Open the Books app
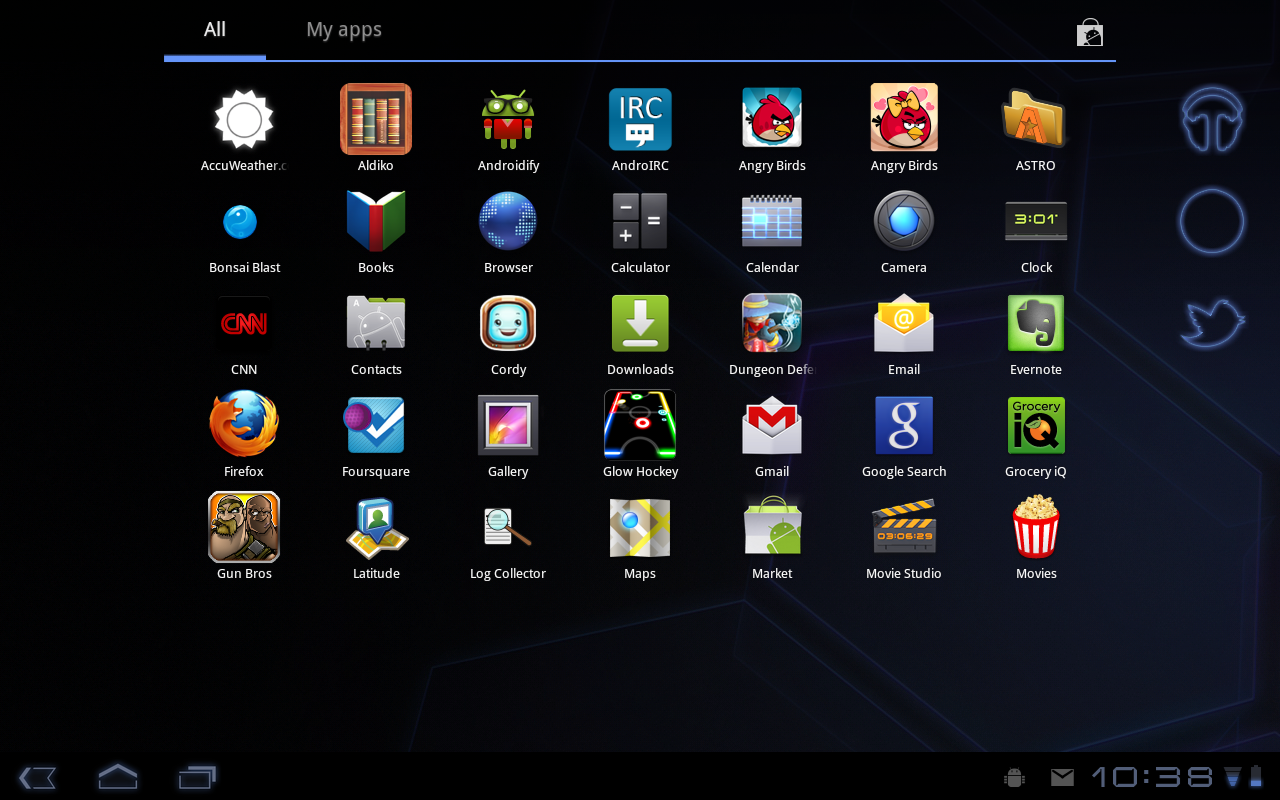1280x800 pixels. point(376,221)
